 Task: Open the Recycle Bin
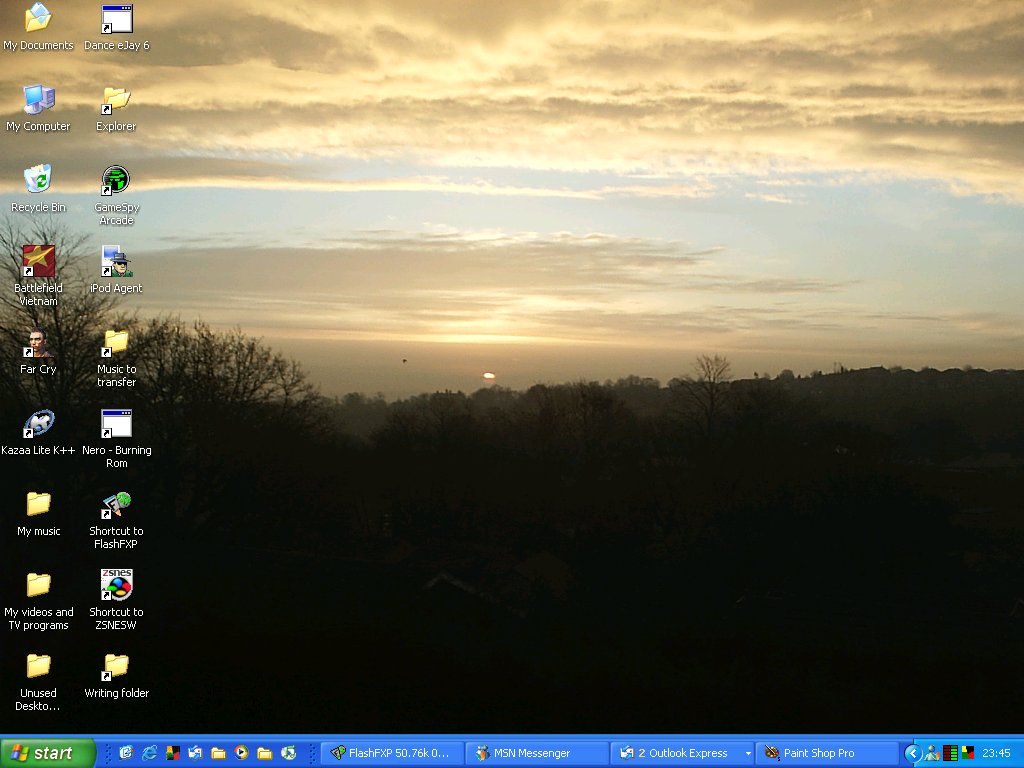point(38,181)
